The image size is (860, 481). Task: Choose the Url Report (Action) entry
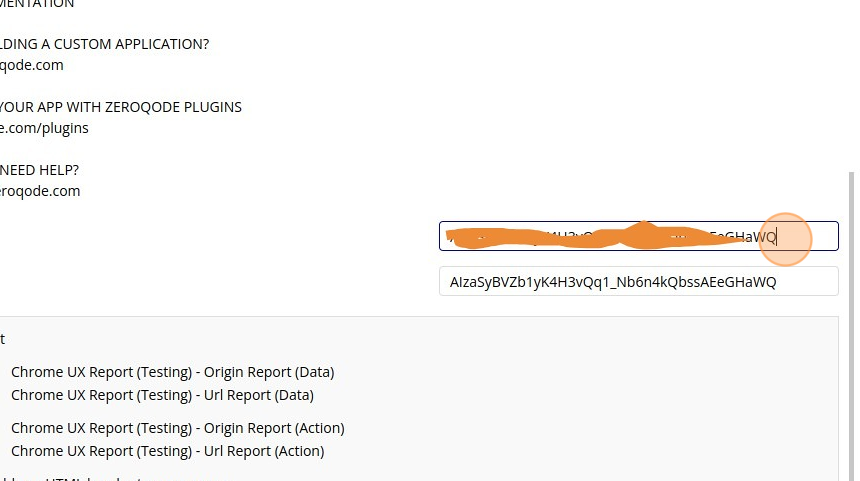(167, 451)
